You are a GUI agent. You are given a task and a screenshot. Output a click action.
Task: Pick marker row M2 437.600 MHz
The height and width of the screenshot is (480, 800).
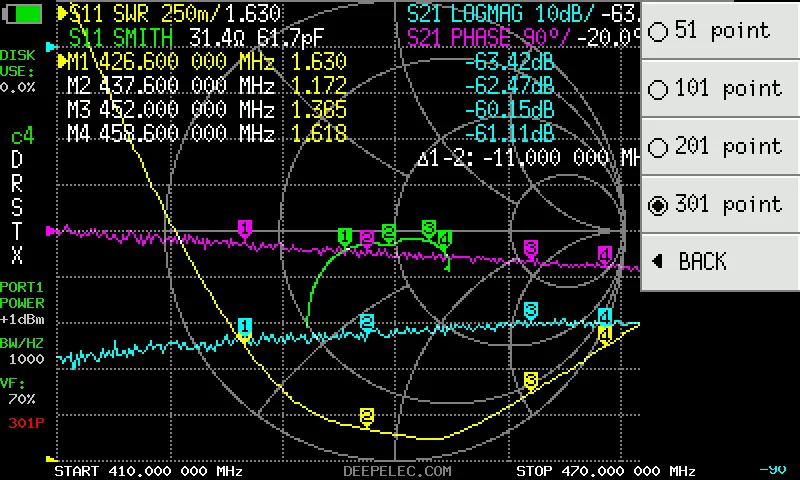point(207,85)
